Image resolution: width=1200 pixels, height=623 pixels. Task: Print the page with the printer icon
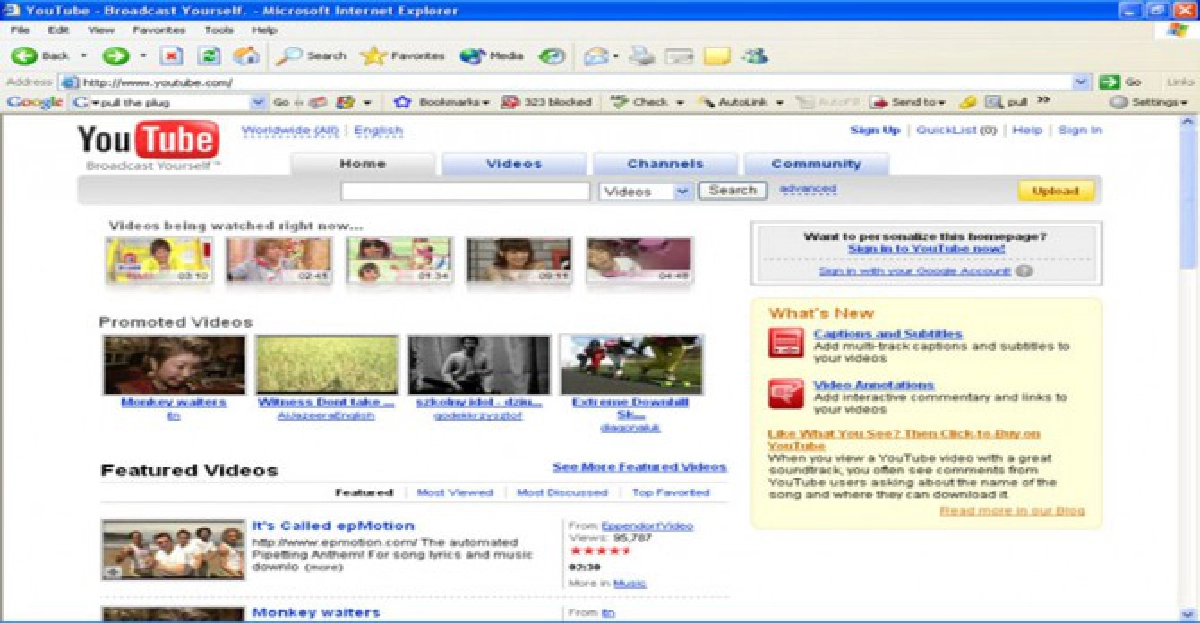[642, 56]
